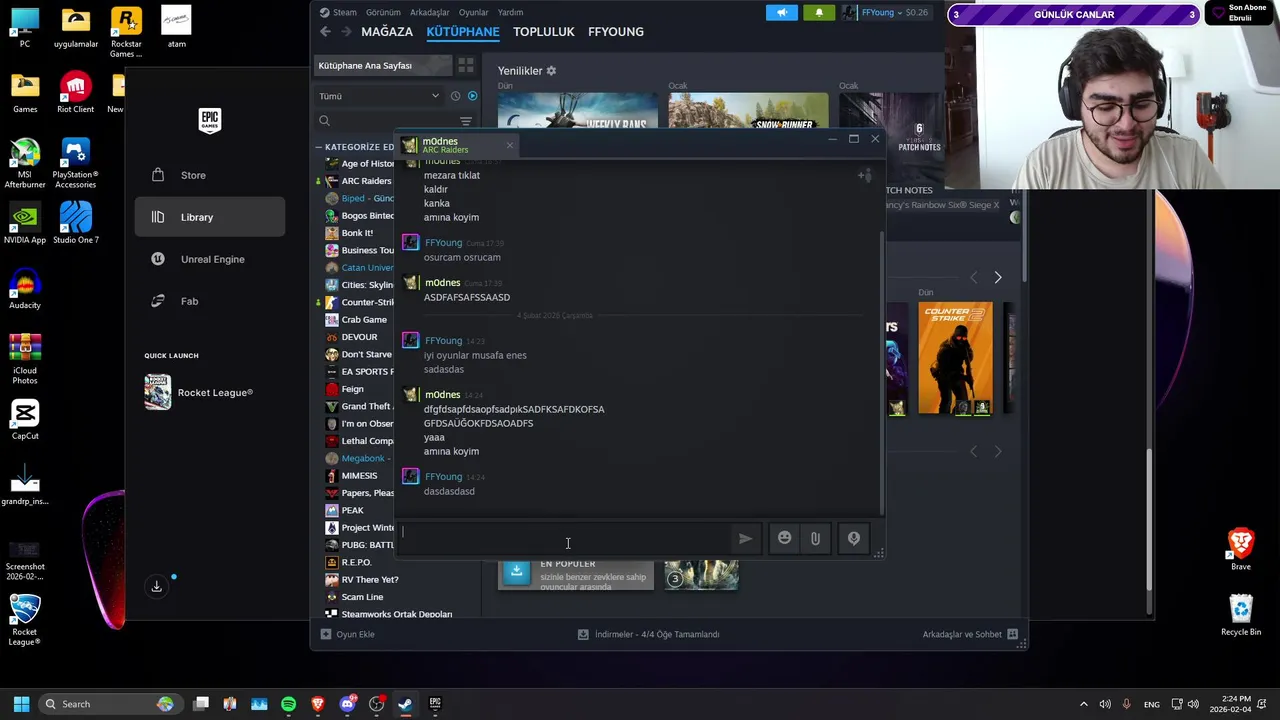Launch Rocket League from Quick Launch
The image size is (1280, 720).
coord(200,392)
